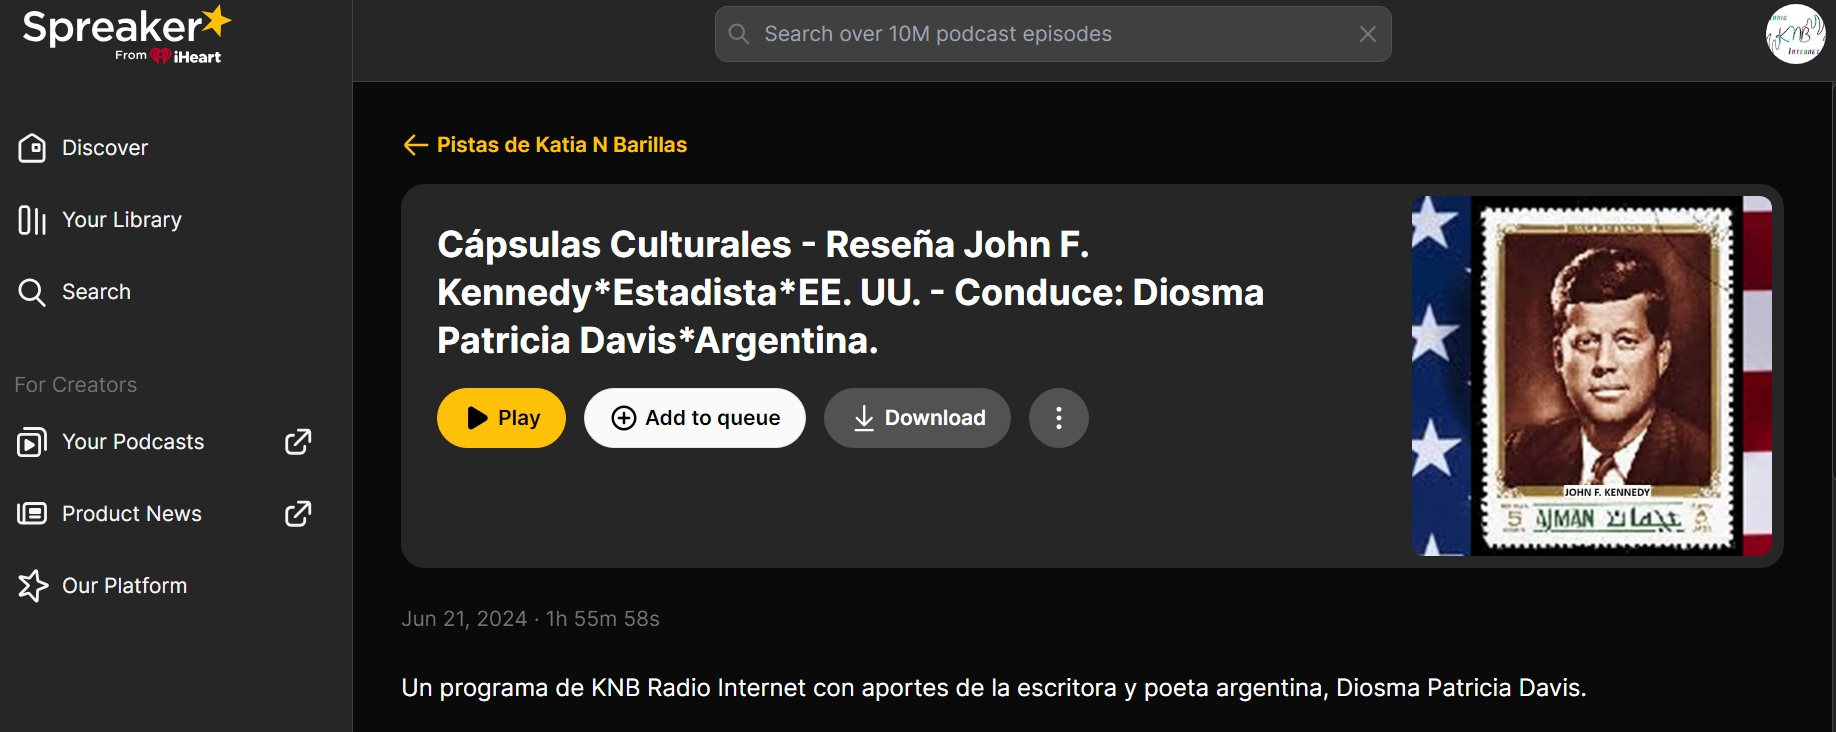
Task: Click external link icon beside Your Podcasts
Action: coord(298,442)
